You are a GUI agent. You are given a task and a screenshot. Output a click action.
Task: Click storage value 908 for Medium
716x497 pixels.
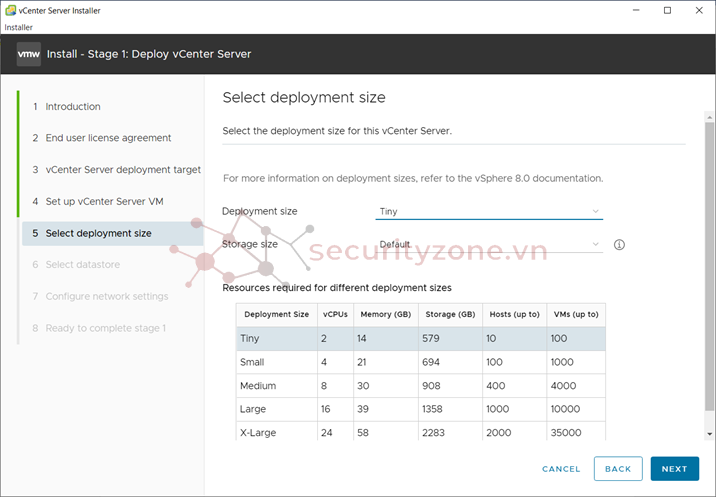click(431, 386)
